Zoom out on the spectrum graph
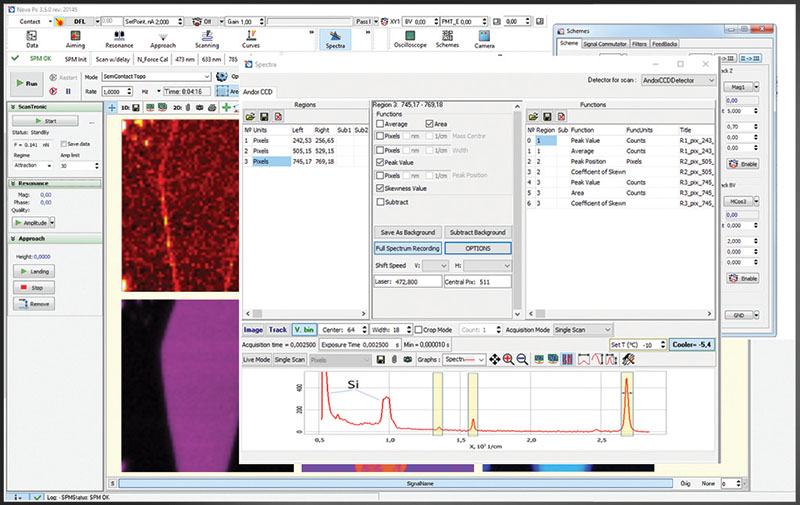This screenshot has height=505, width=800. 521,358
